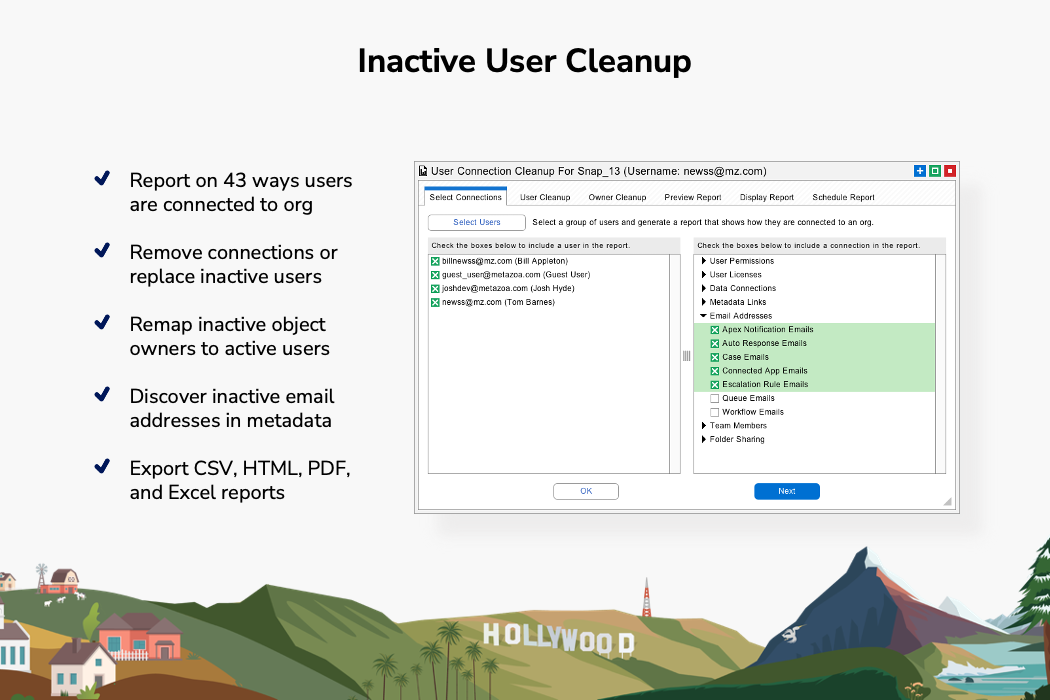This screenshot has width=1050, height=700.
Task: Switch to the User Cleanup tab
Action: 544,197
